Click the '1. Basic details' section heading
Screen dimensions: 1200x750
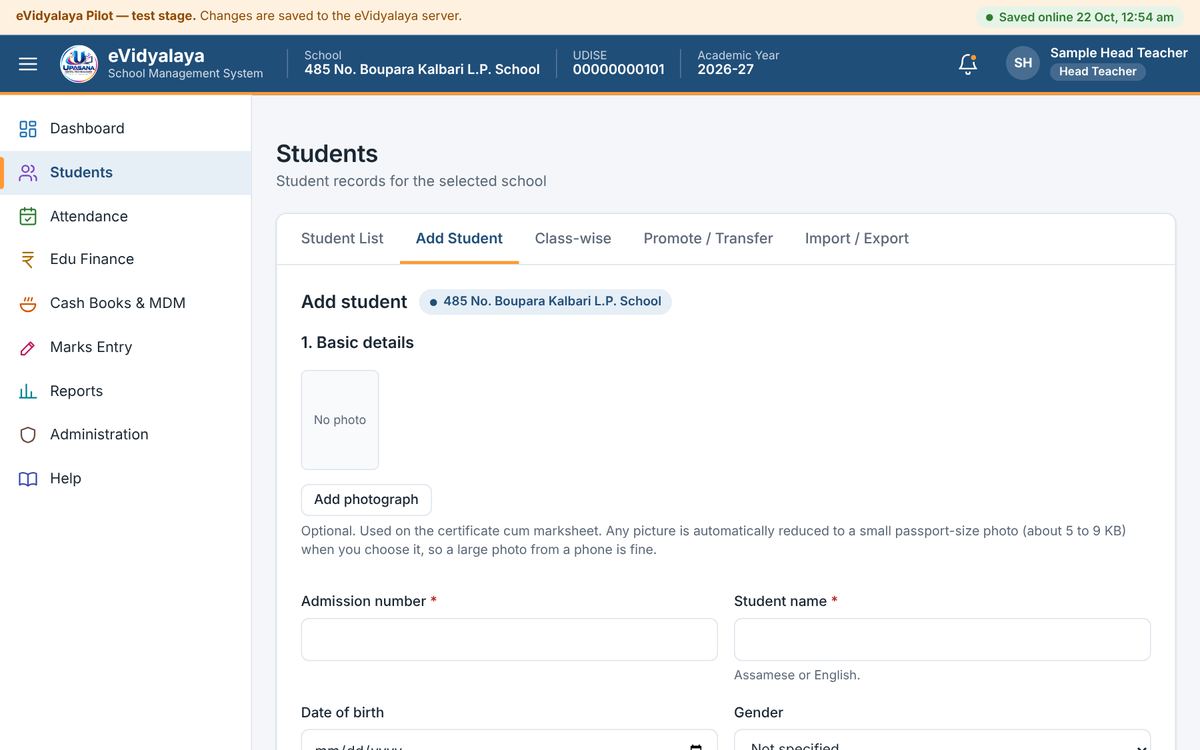pos(357,342)
